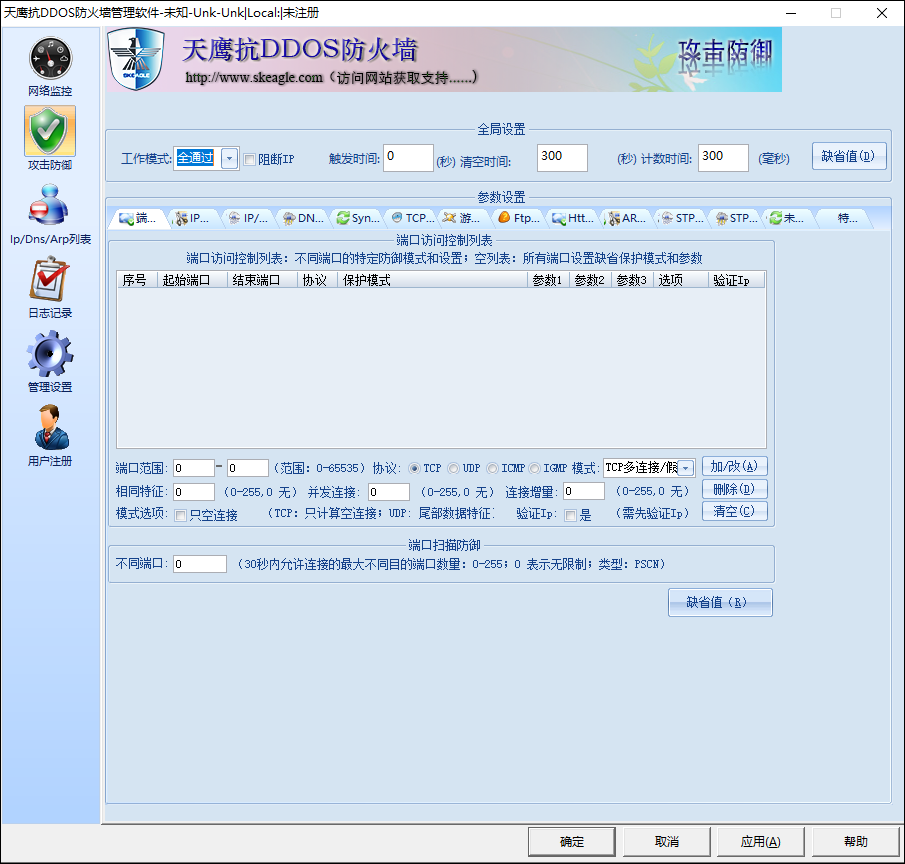Viewport: 905px width, 864px height.
Task: Toggle the 只空连接 option
Action: coord(183,512)
